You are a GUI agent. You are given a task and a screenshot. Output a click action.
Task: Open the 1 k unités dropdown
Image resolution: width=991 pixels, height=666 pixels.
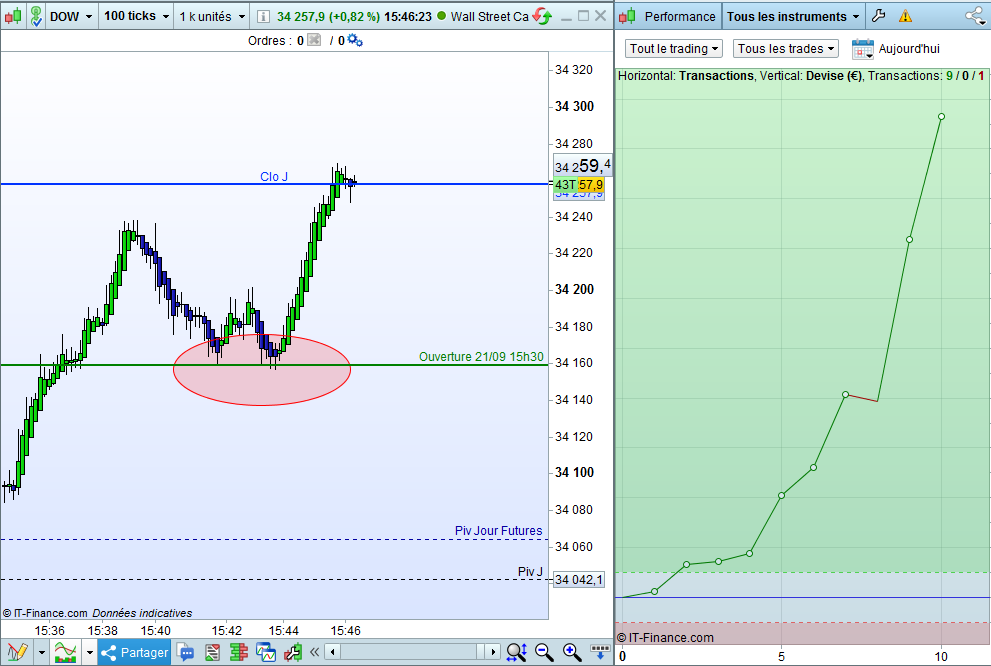(x=212, y=16)
